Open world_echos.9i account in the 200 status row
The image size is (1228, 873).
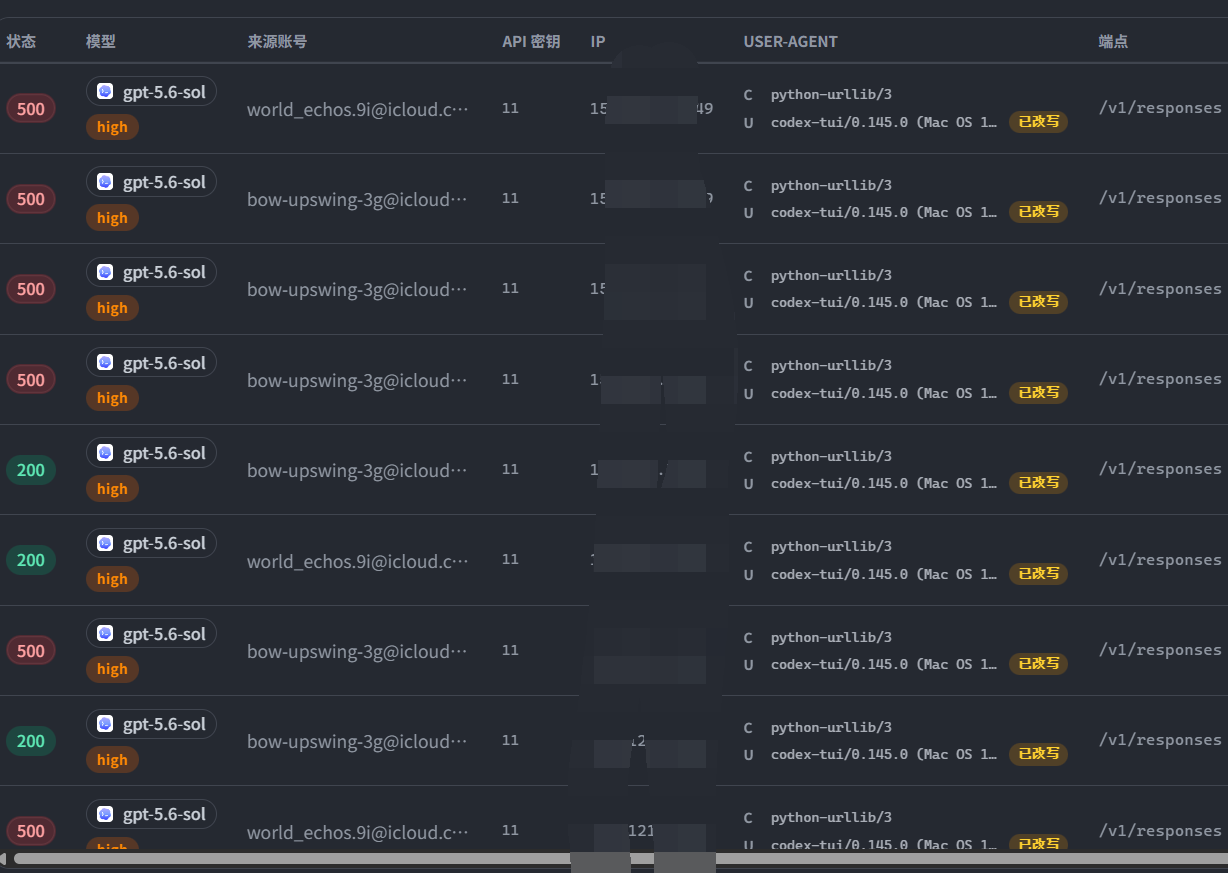click(x=358, y=561)
